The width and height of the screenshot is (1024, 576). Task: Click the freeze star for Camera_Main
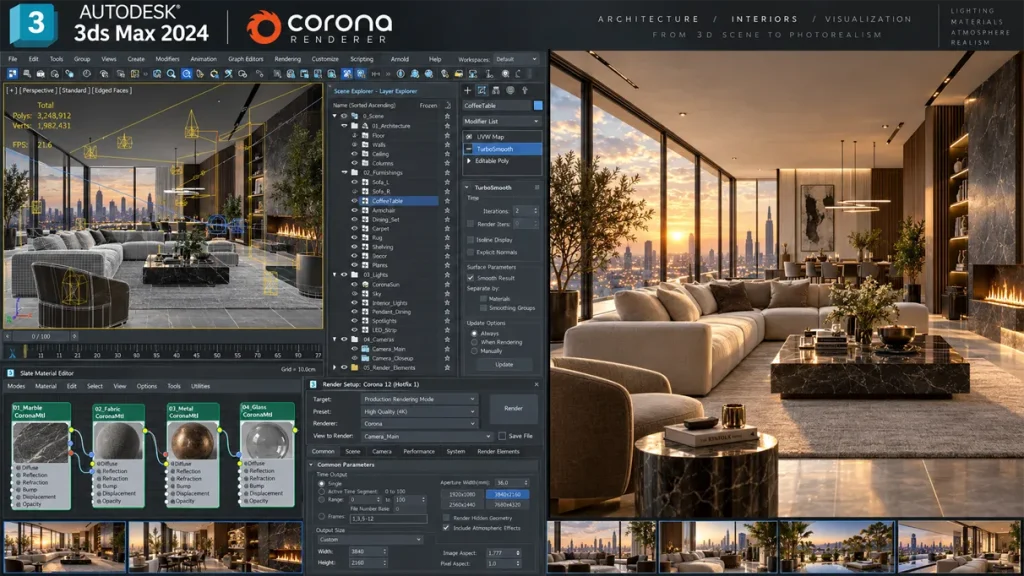click(x=447, y=349)
